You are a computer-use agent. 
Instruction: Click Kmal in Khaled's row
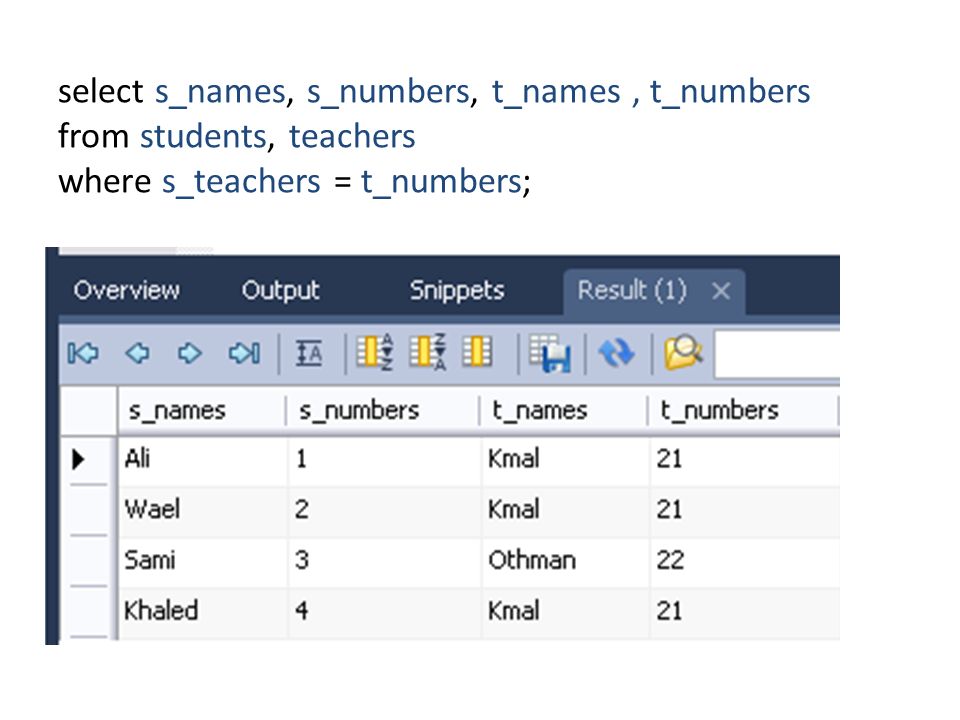[566, 612]
